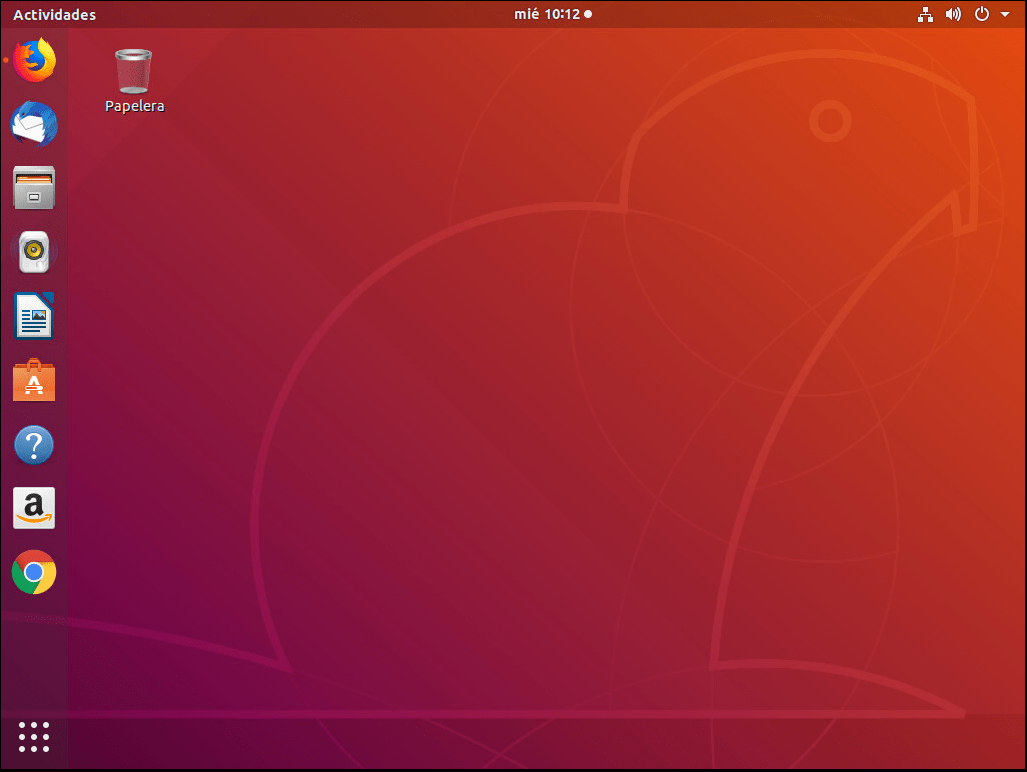Image resolution: width=1027 pixels, height=772 pixels.
Task: Open Thunderbird mail client
Action: click(33, 124)
